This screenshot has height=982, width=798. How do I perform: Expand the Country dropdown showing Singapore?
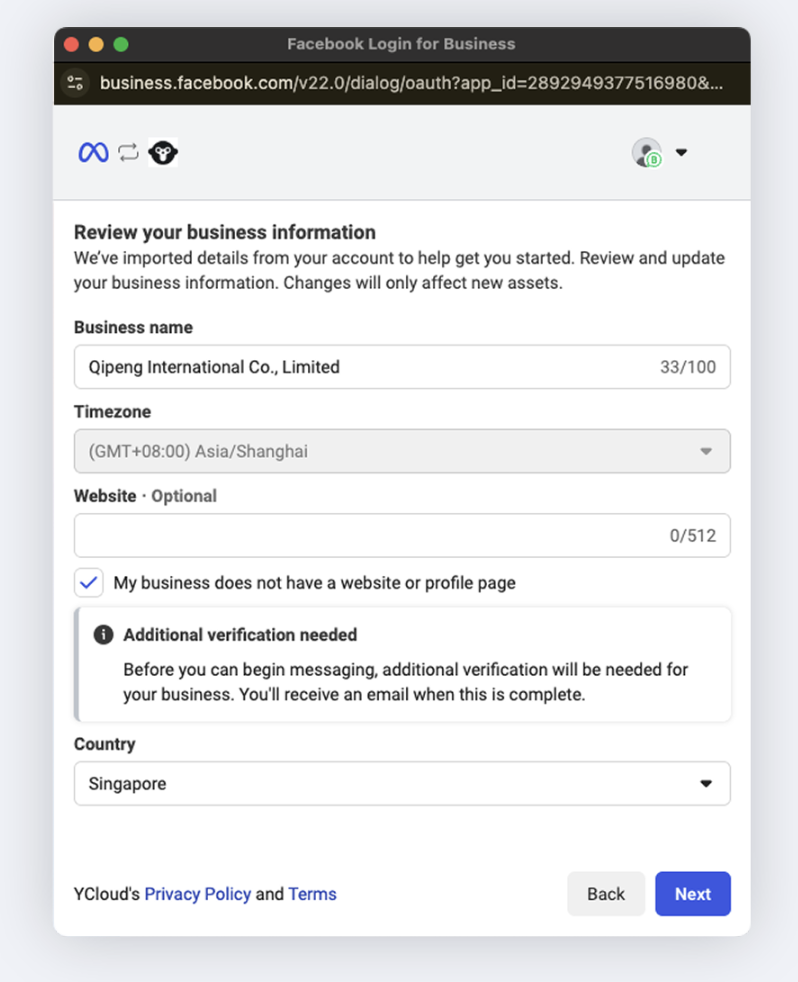402,784
